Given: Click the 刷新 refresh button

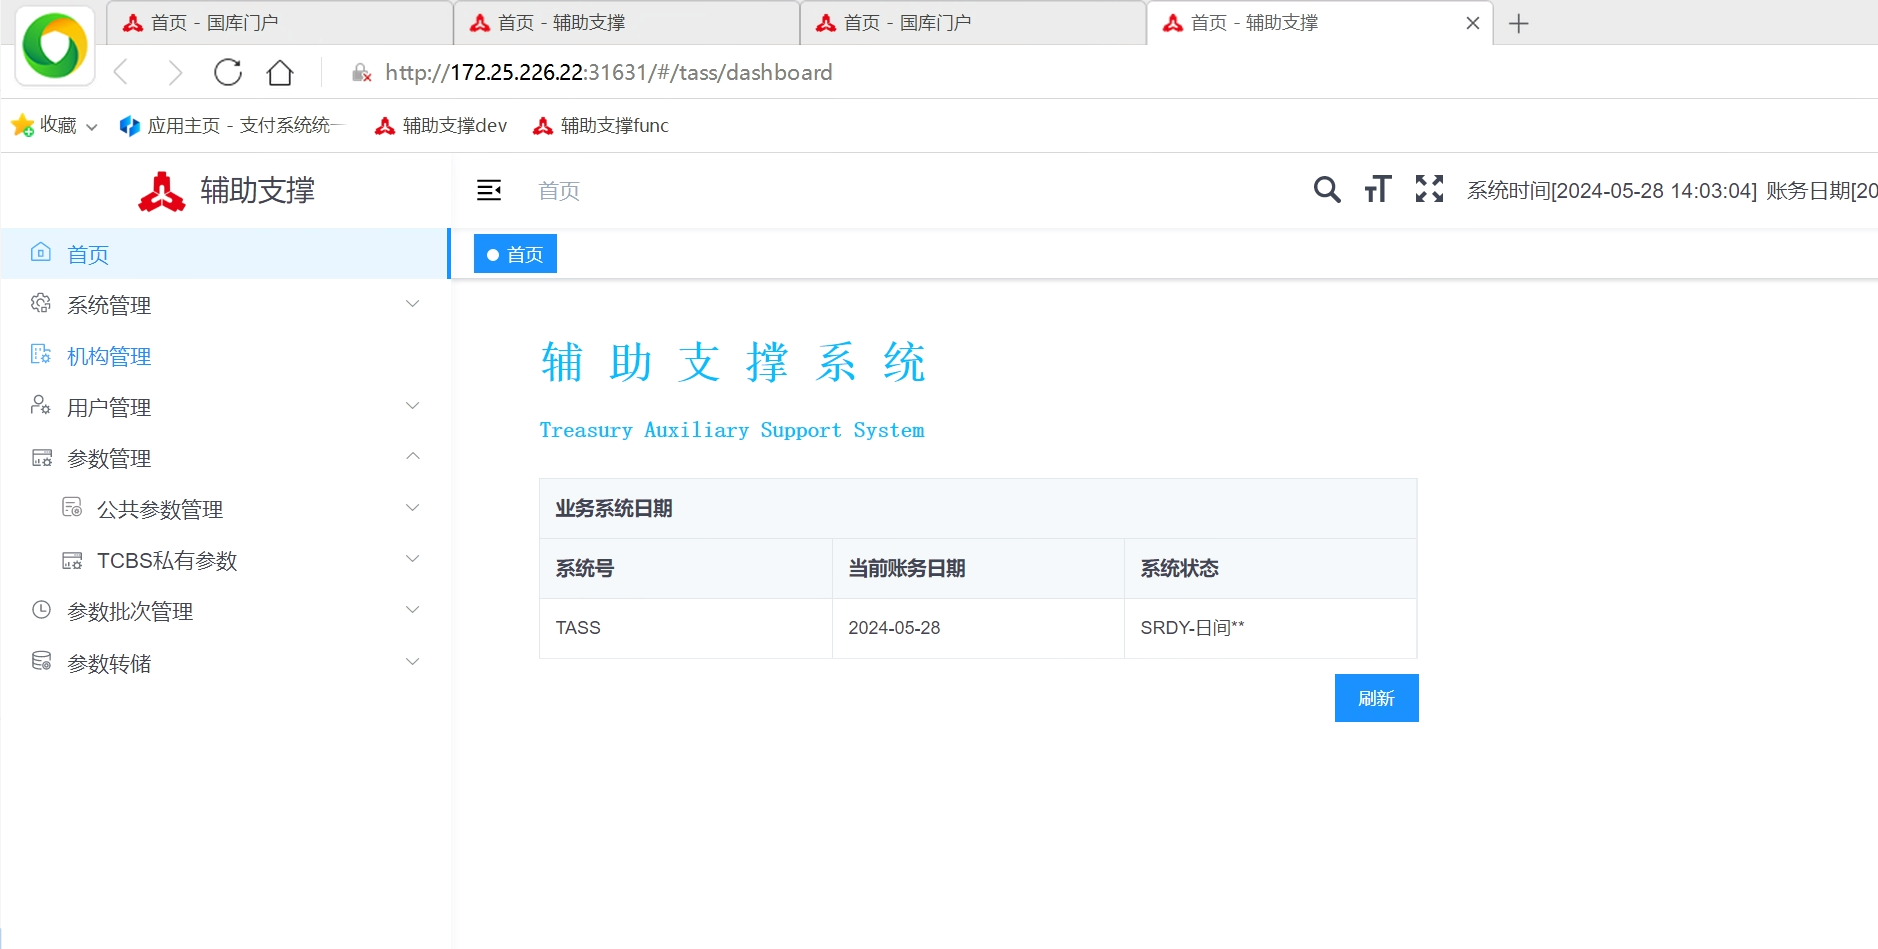Looking at the screenshot, I should [1376, 698].
